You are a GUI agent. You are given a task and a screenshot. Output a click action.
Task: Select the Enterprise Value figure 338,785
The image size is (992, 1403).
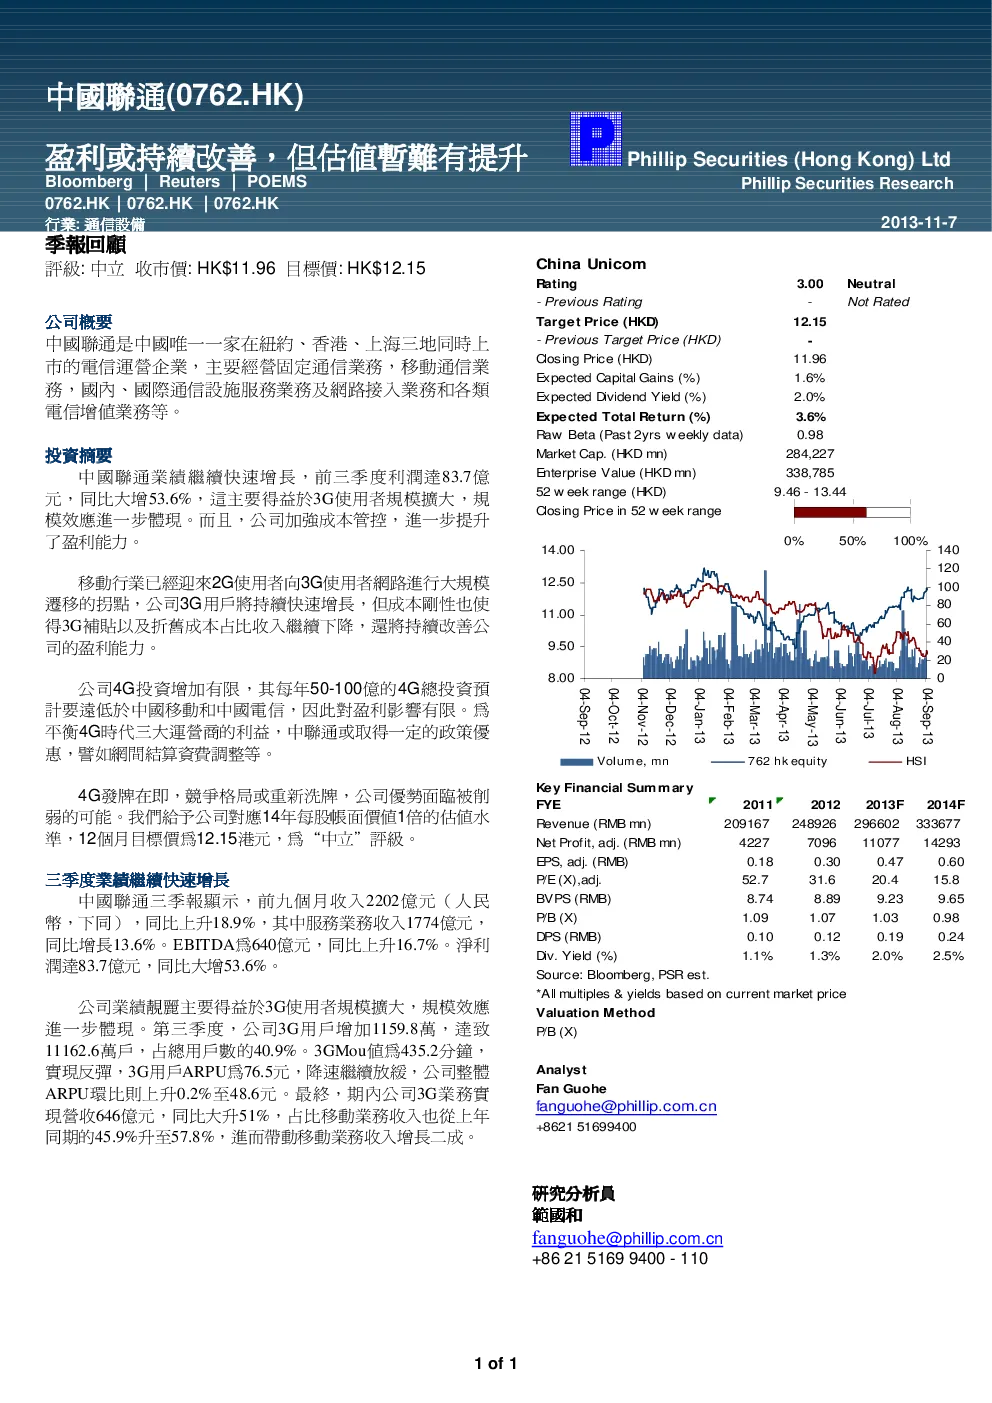(x=810, y=472)
